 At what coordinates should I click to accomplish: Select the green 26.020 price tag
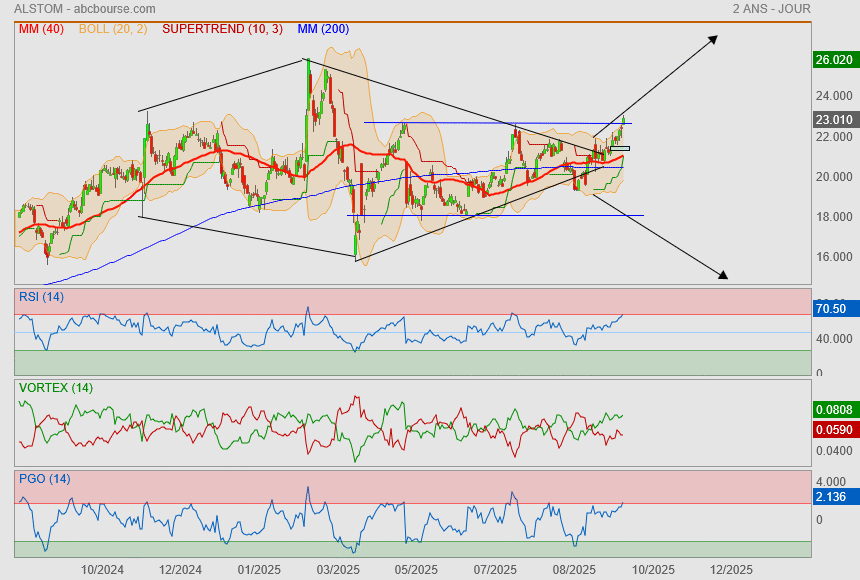(834, 61)
